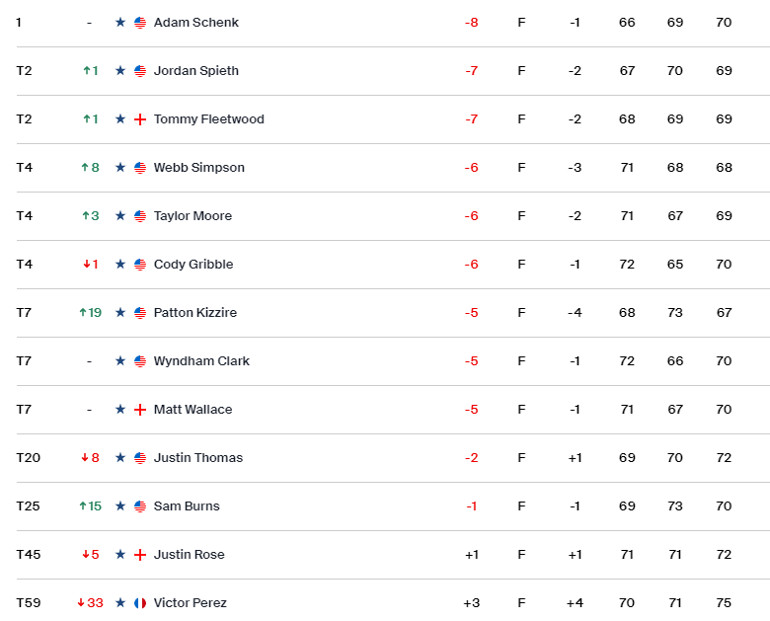Click Sam Burns's T25 position

point(28,506)
